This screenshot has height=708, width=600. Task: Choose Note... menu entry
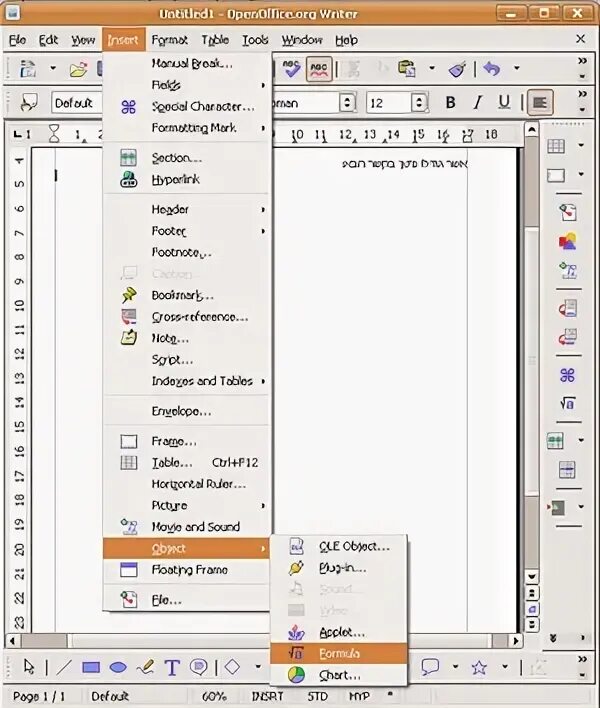click(187, 338)
